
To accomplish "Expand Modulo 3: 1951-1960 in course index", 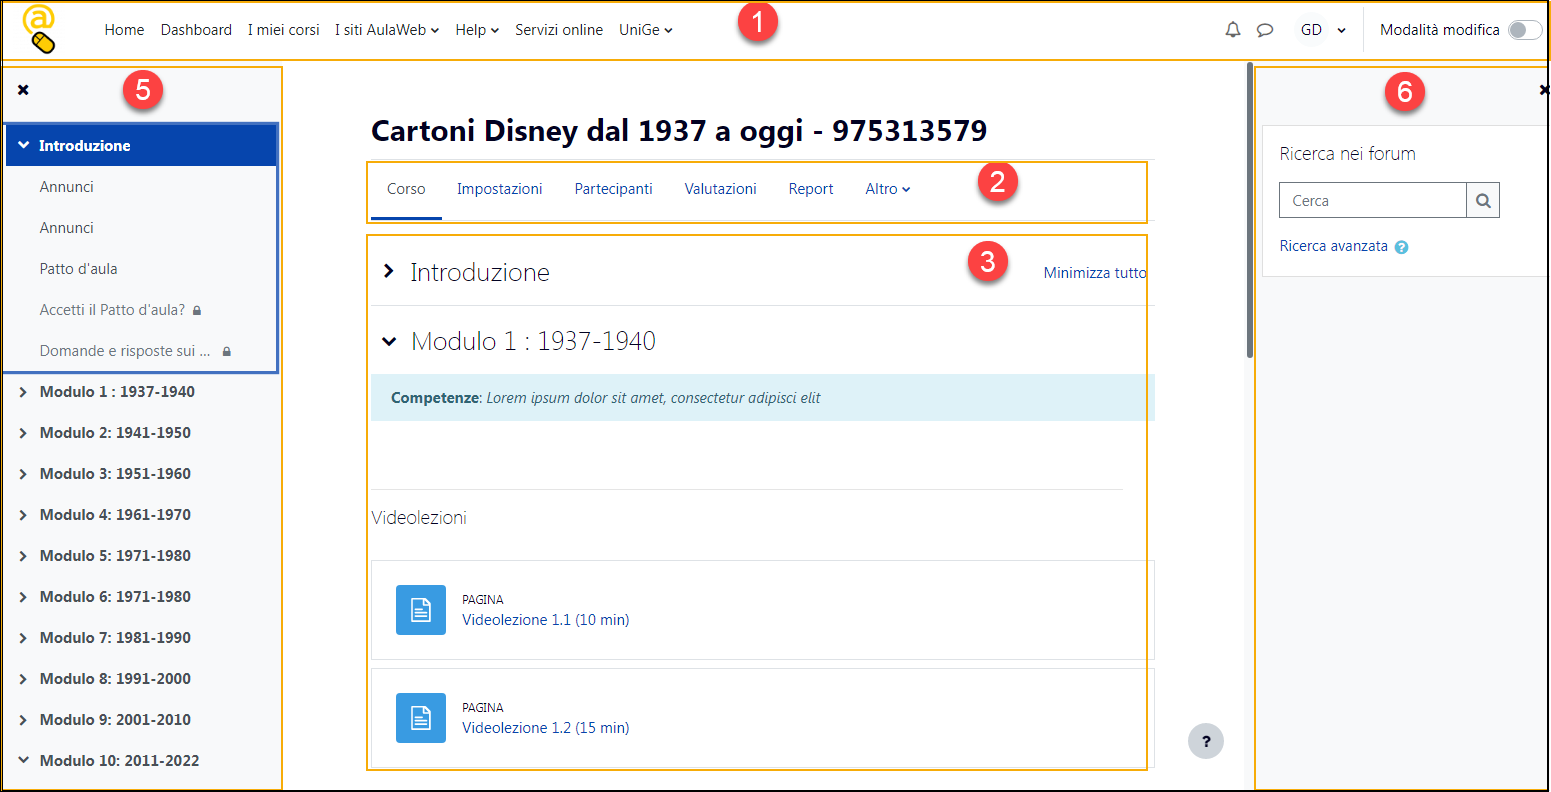I will (x=24, y=474).
